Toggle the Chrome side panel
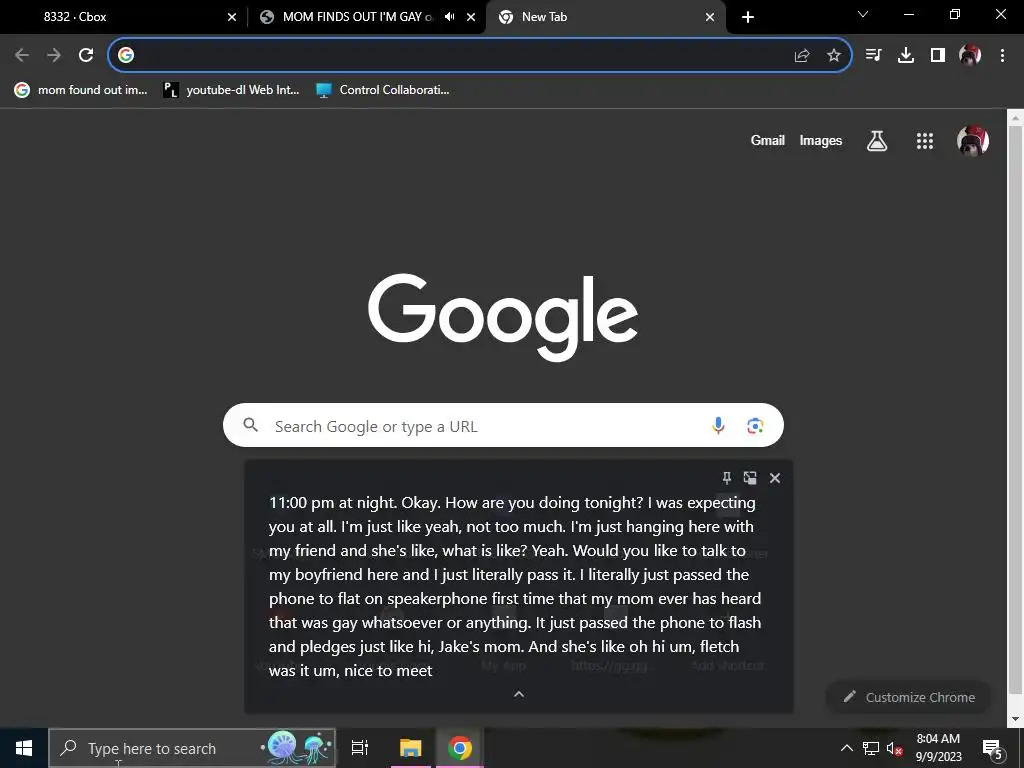Screen dimensions: 1024x768 point(938,55)
